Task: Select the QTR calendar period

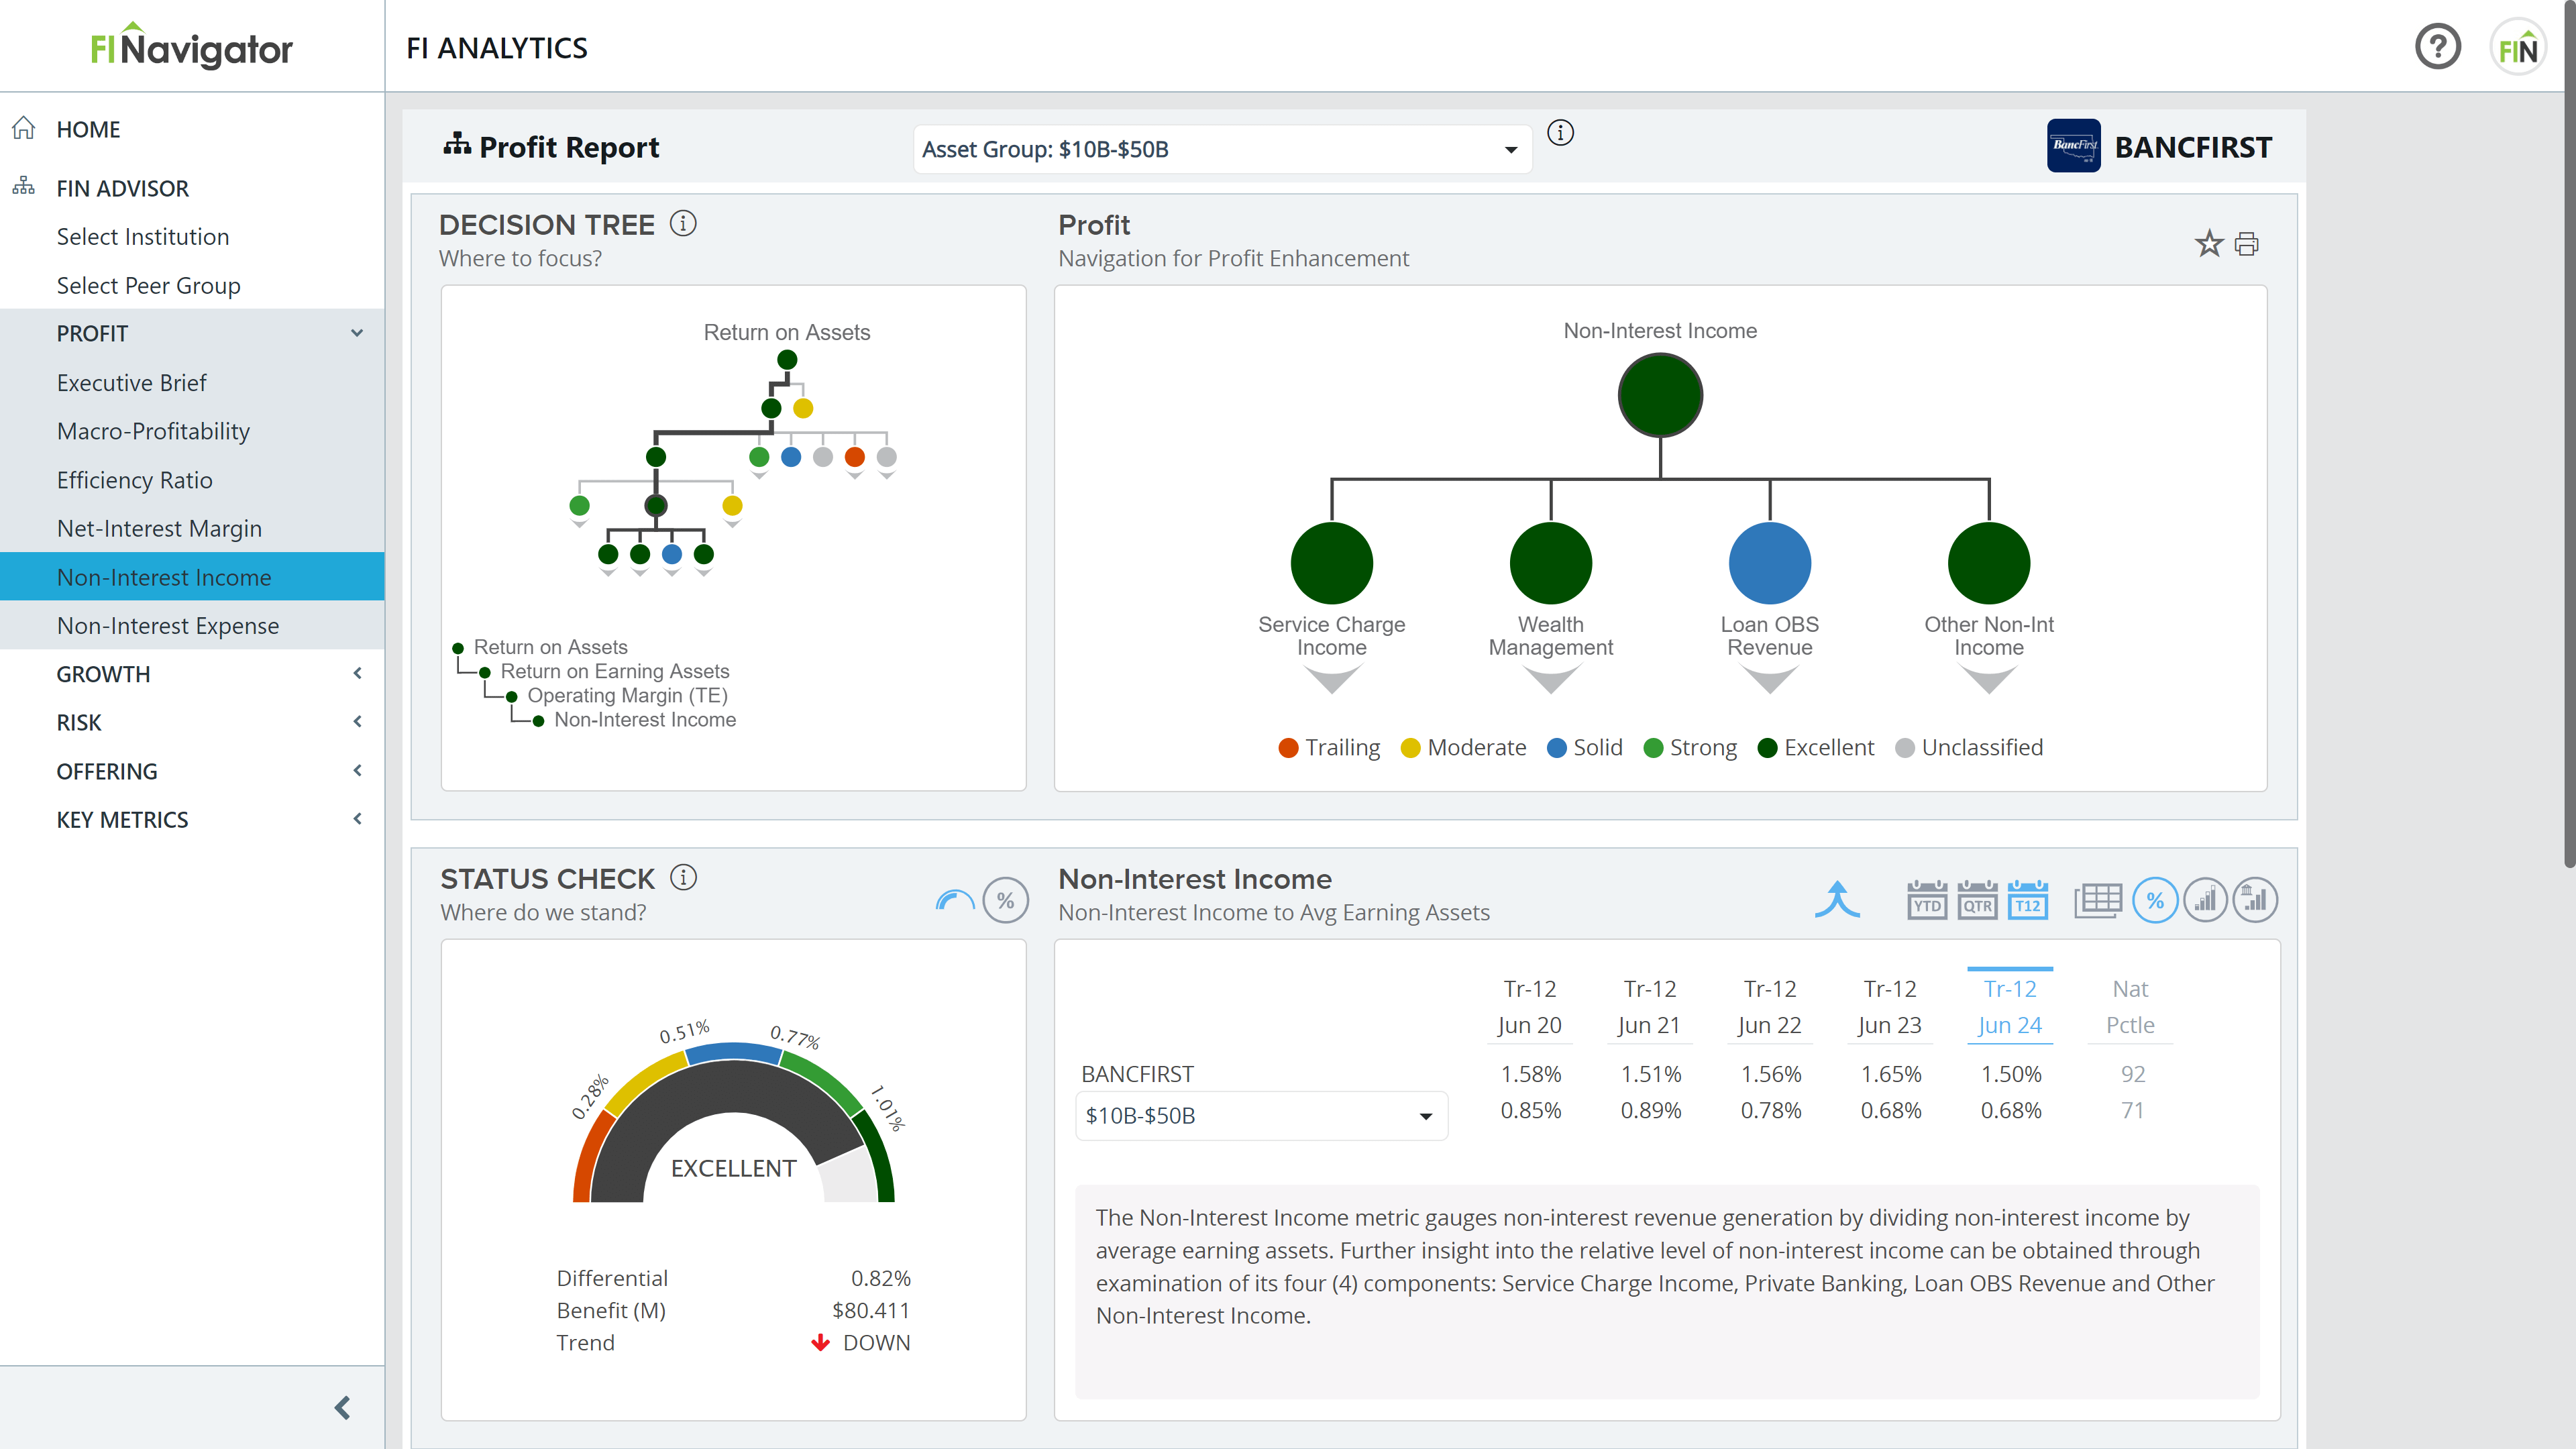Action: point(1977,900)
